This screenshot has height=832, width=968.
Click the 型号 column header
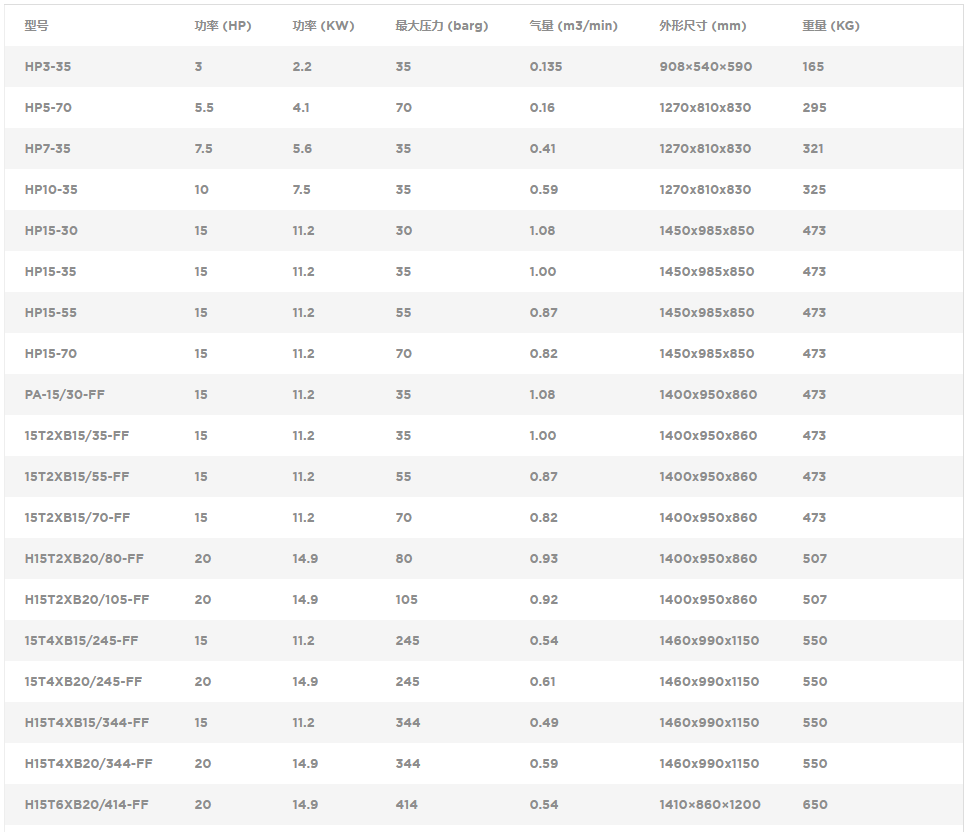click(x=36, y=26)
